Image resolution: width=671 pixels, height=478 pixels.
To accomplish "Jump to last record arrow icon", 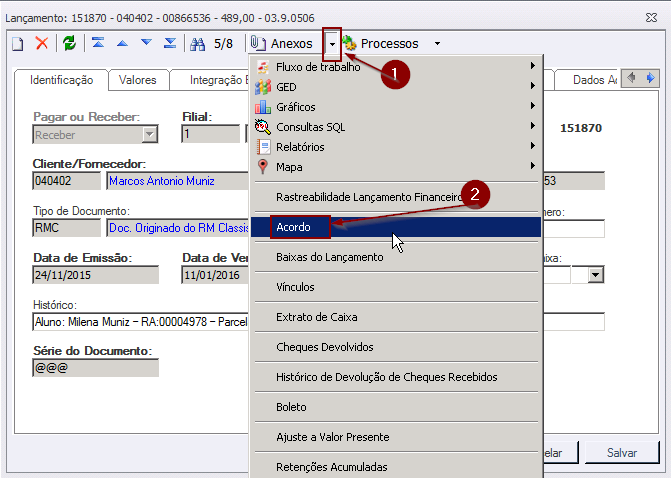I will coord(170,43).
